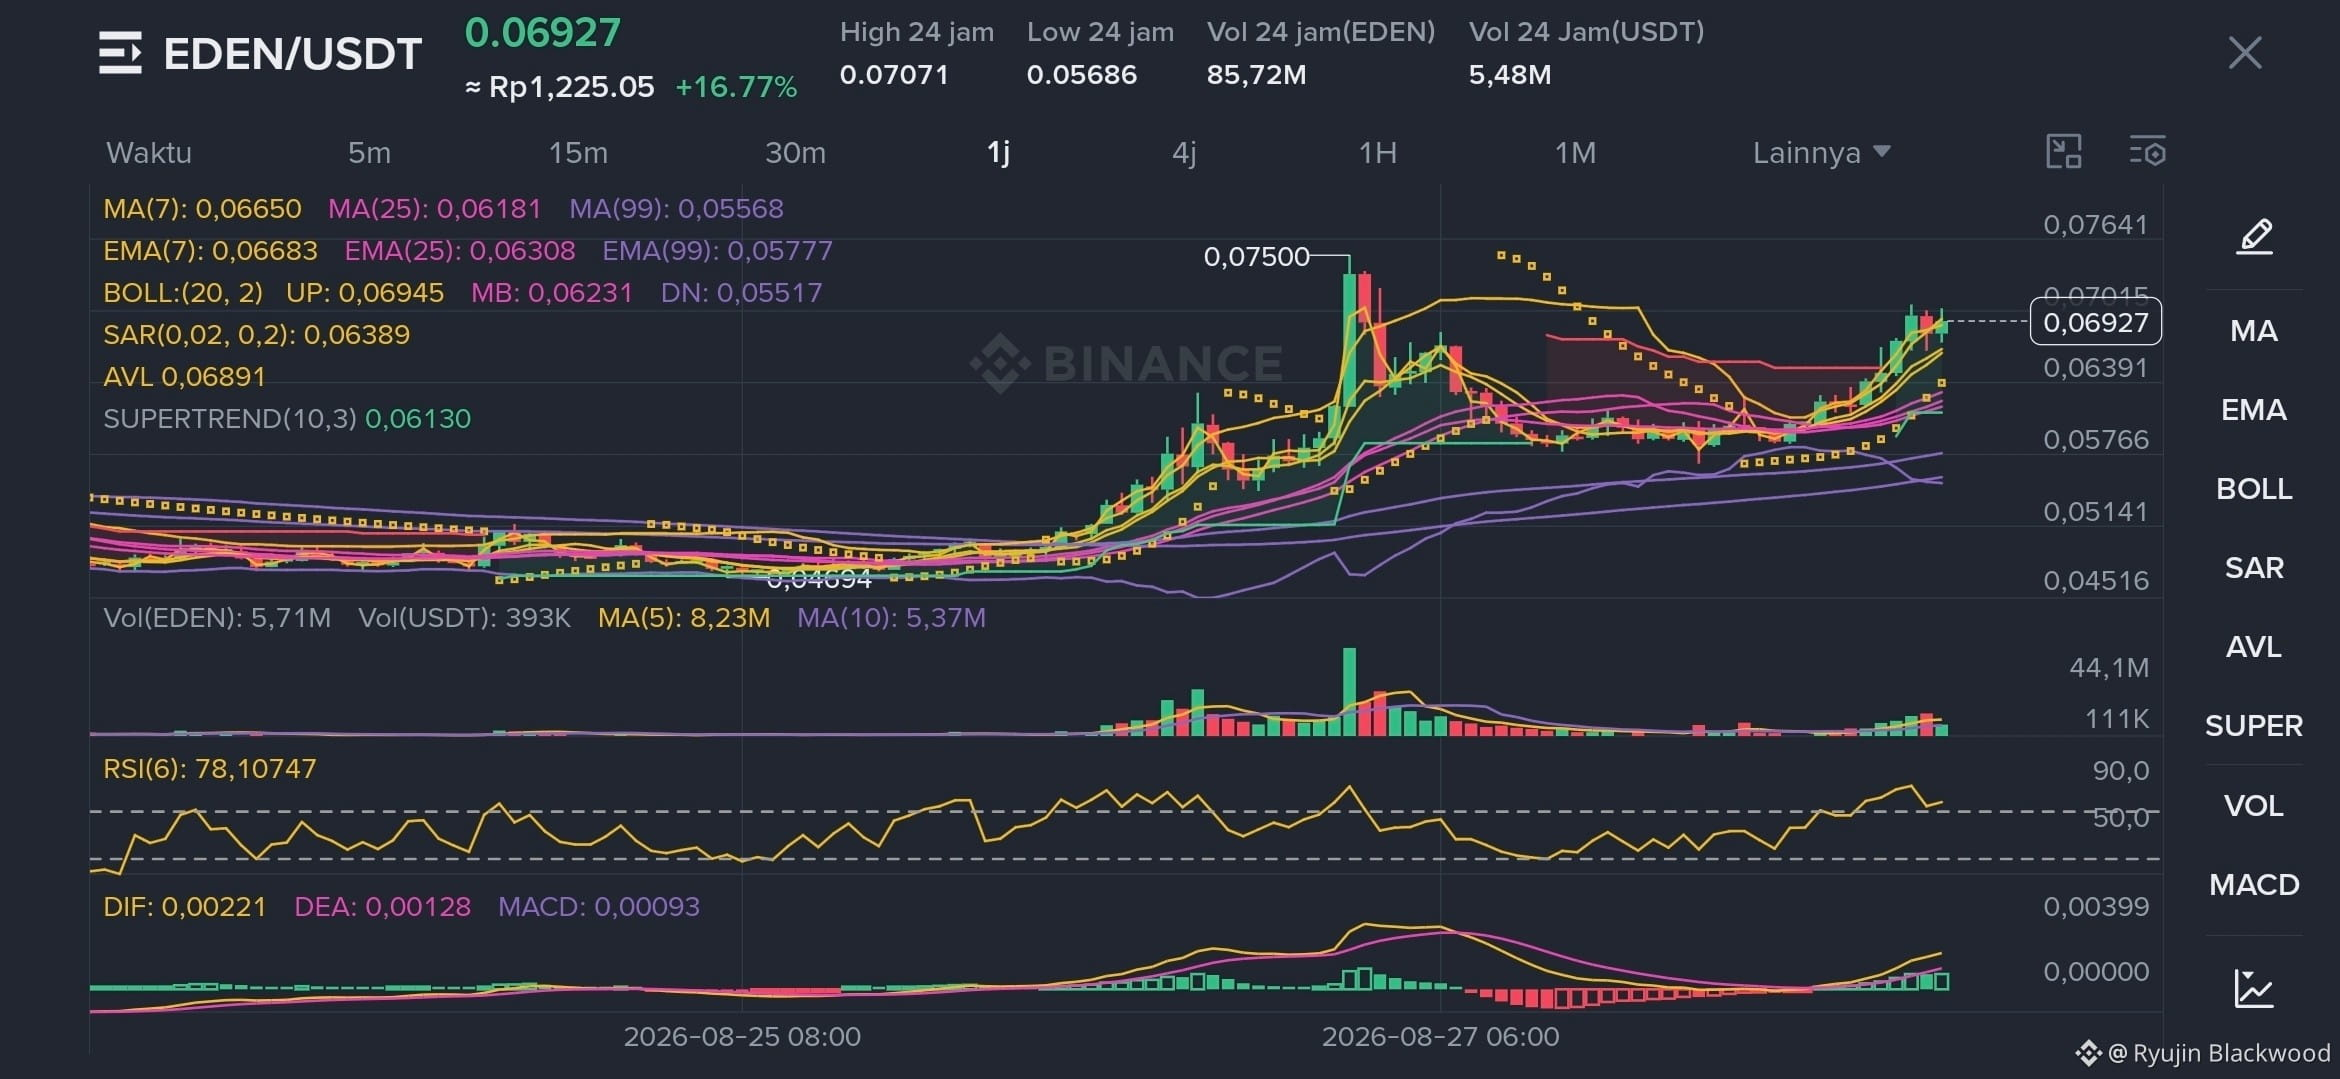This screenshot has height=1079, width=2340.
Task: Click the EDEN/USDT pair title
Action: click(x=292, y=54)
